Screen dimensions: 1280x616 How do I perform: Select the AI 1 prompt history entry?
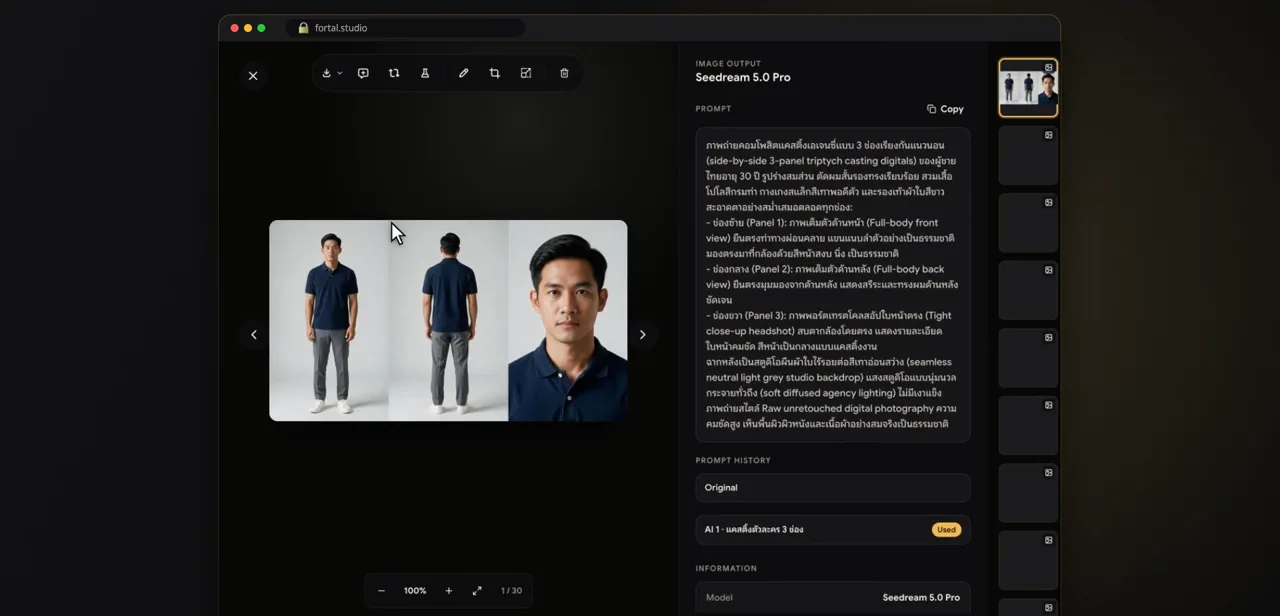point(833,530)
